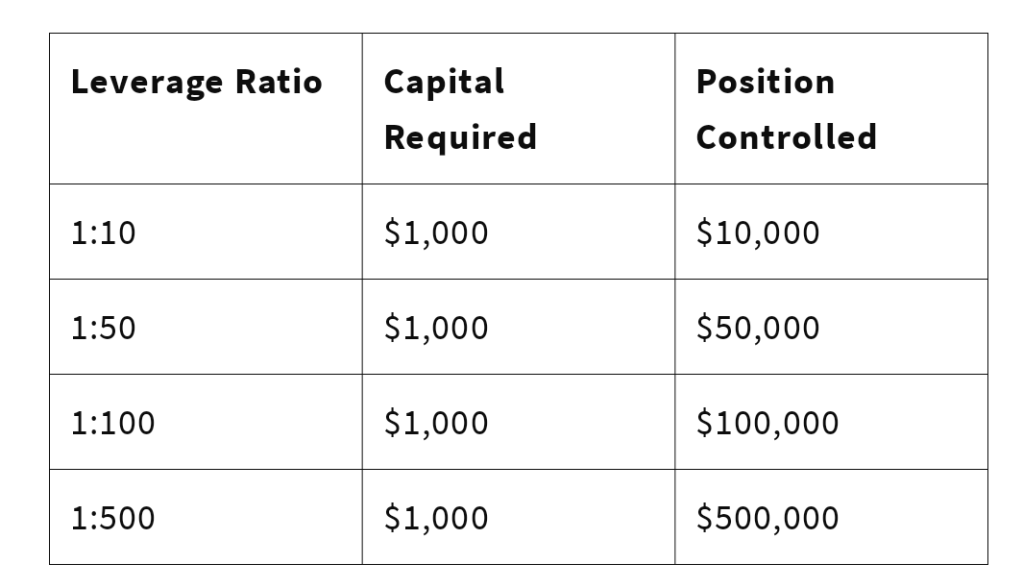Viewport: 1023px width, 588px height.
Task: Select the $50,000 position controlled cell
Action: coord(757,327)
